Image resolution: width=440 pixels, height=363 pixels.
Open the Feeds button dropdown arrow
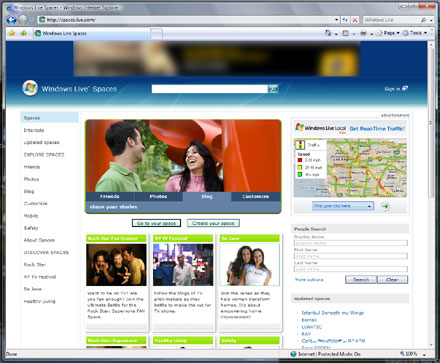(x=354, y=34)
